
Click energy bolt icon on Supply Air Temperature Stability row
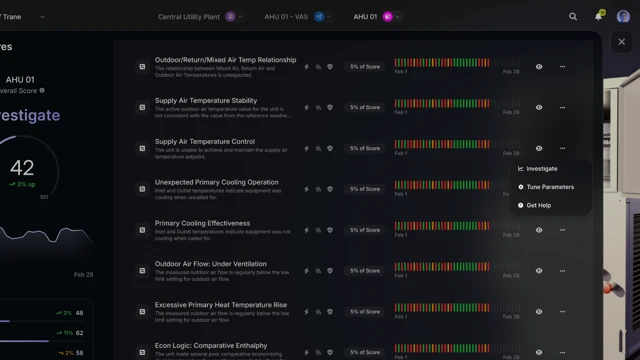point(306,107)
